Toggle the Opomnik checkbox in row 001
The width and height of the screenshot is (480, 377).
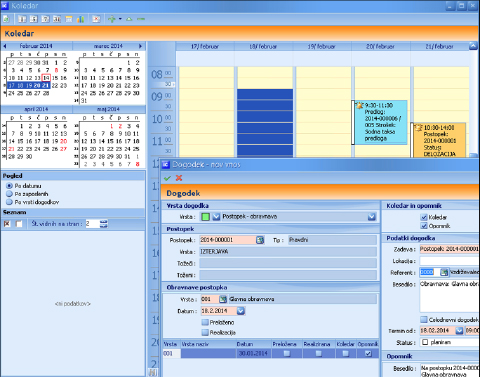tap(368, 353)
